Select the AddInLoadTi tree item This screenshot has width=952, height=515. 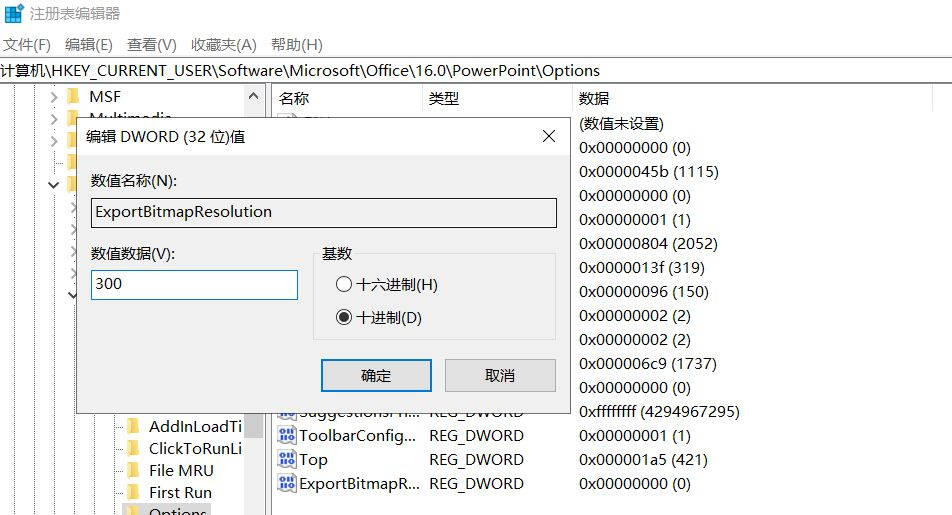[196, 426]
